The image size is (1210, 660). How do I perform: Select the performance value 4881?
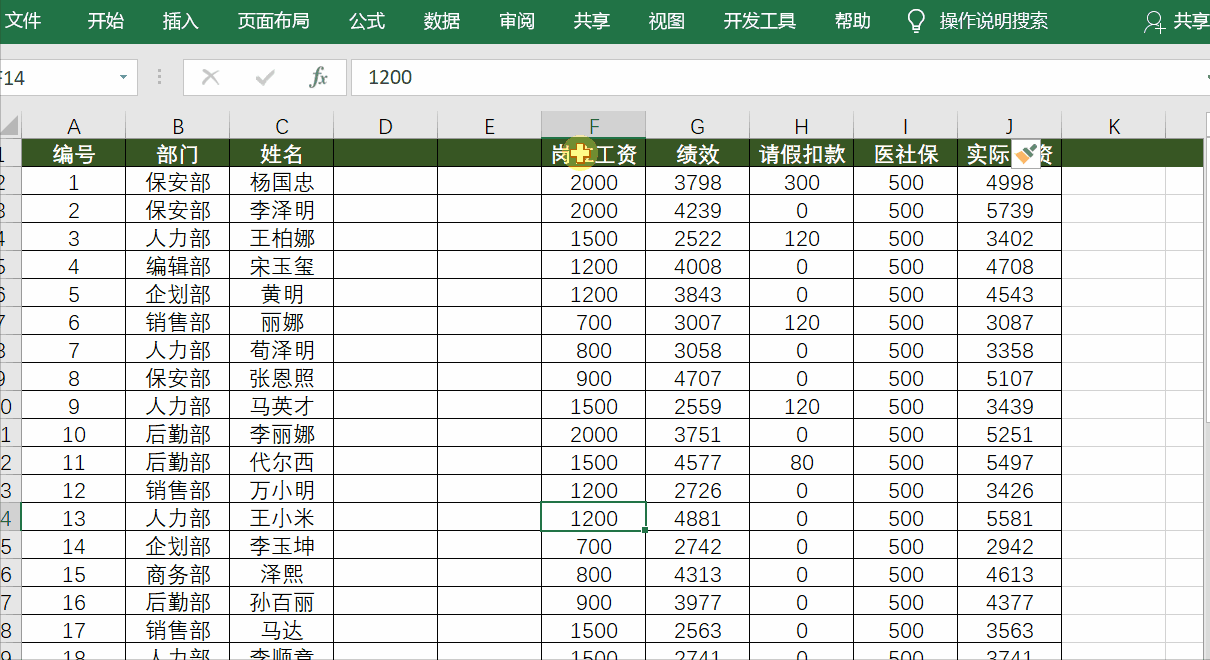tap(698, 518)
